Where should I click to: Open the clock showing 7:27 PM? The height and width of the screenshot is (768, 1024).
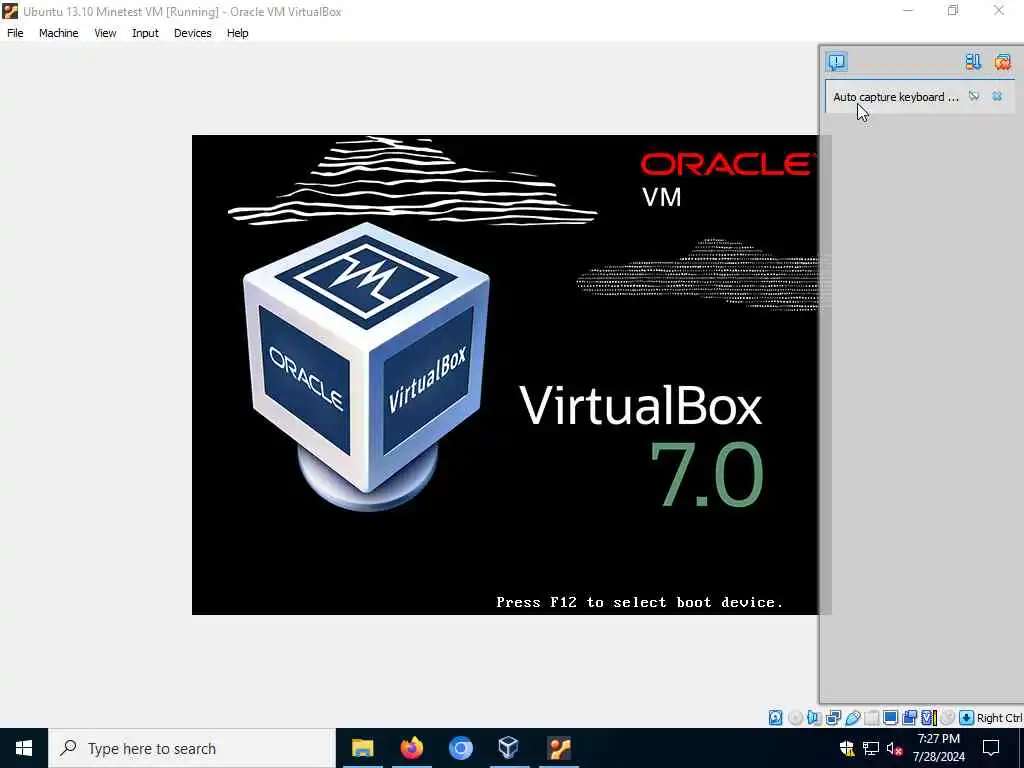coord(938,748)
